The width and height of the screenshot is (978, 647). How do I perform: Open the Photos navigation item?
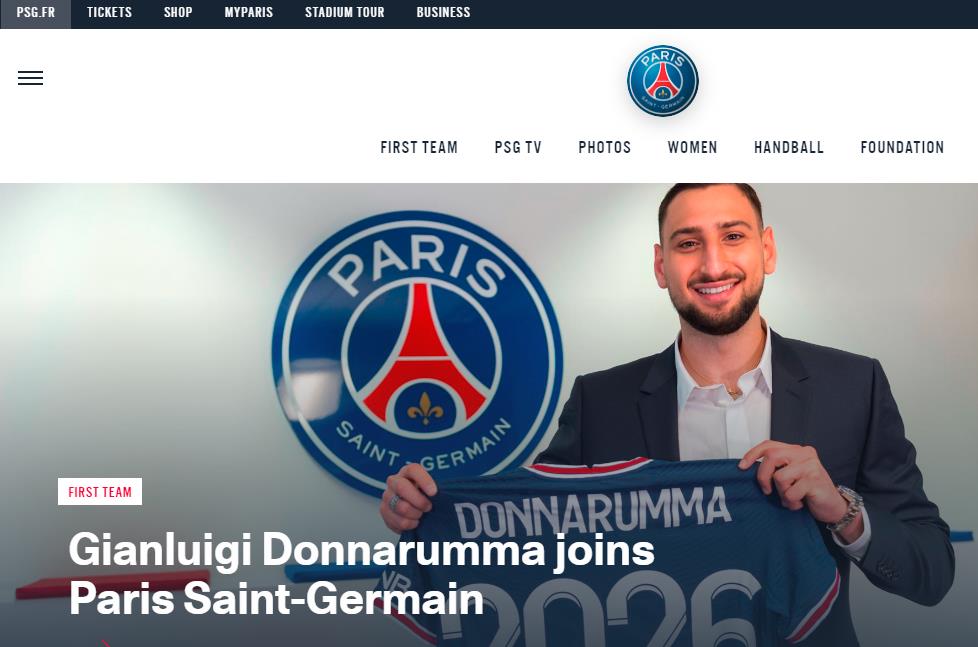[604, 147]
